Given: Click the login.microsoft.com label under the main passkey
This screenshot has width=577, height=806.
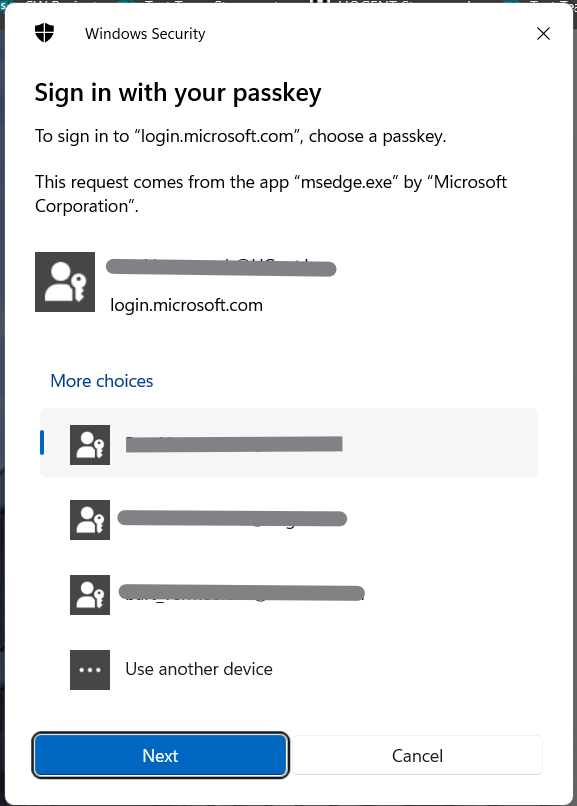Looking at the screenshot, I should (187, 305).
